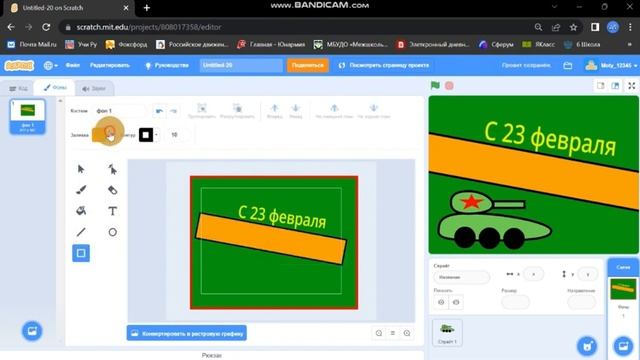Viewport: 640px width, 360px height.
Task: Click the orange Поделиться button
Action: (307, 65)
